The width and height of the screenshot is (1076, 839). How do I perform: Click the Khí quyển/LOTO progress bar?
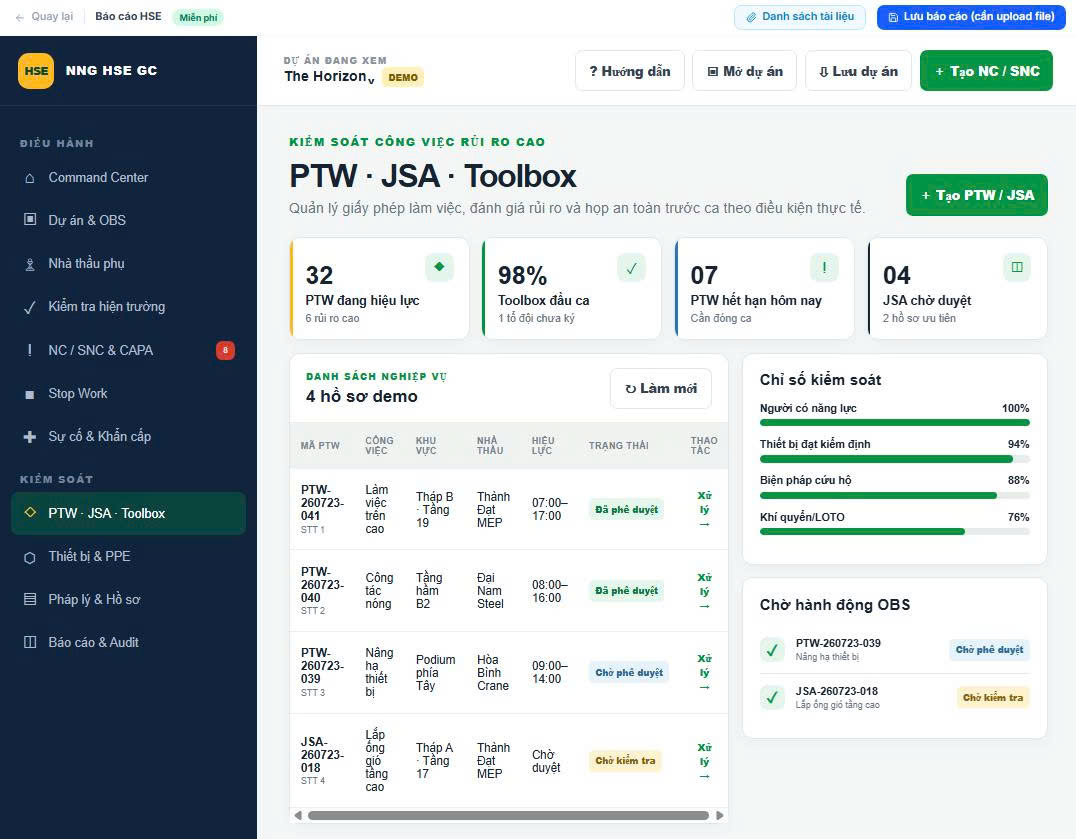[894, 532]
